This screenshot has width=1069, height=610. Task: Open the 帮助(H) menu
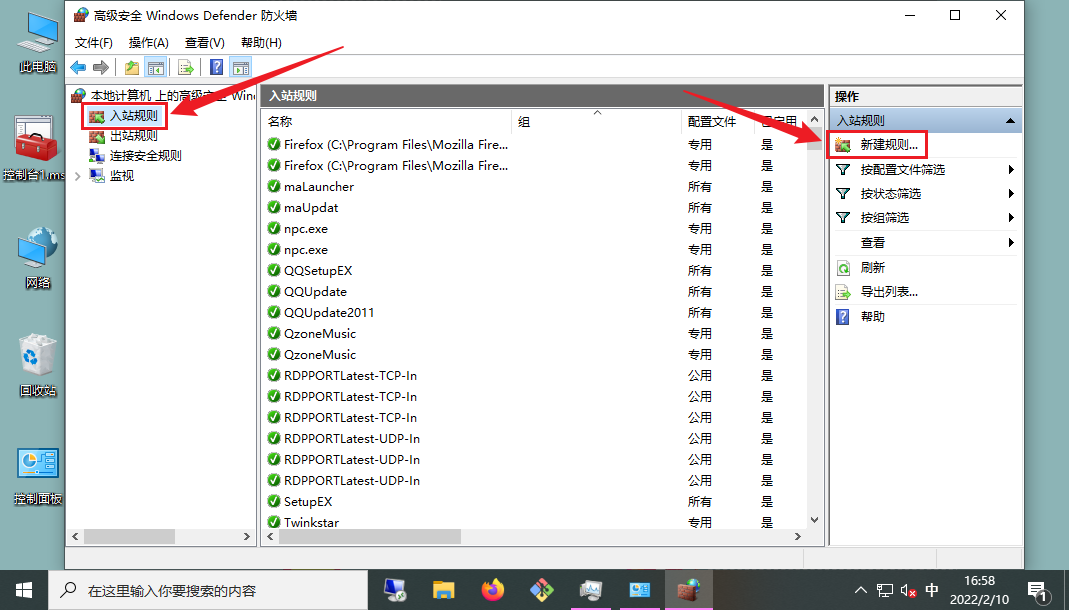[x=261, y=43]
